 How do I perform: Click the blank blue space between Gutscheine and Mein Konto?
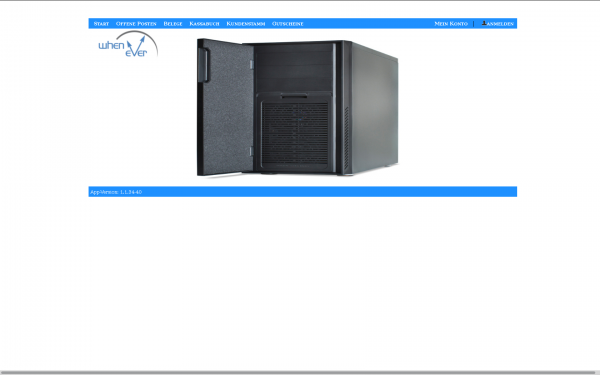pos(368,24)
